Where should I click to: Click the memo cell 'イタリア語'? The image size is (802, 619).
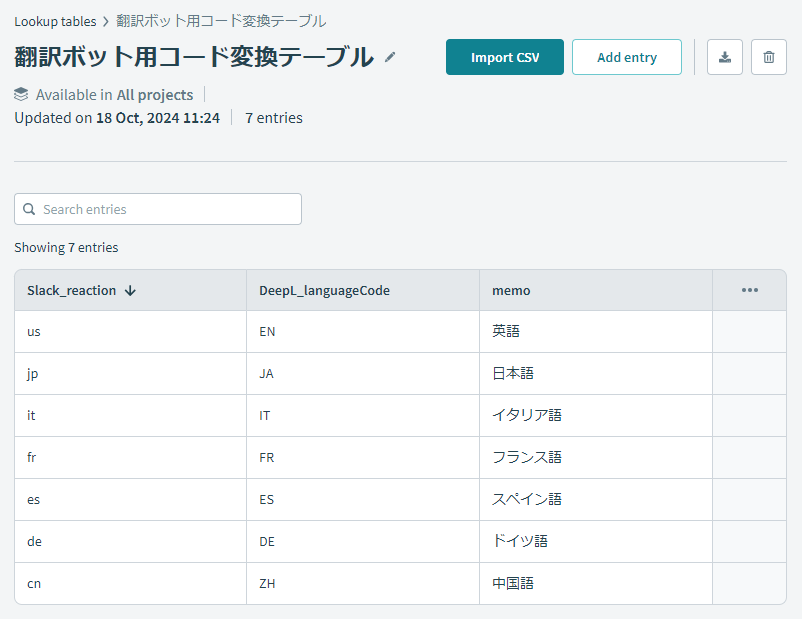[596, 415]
